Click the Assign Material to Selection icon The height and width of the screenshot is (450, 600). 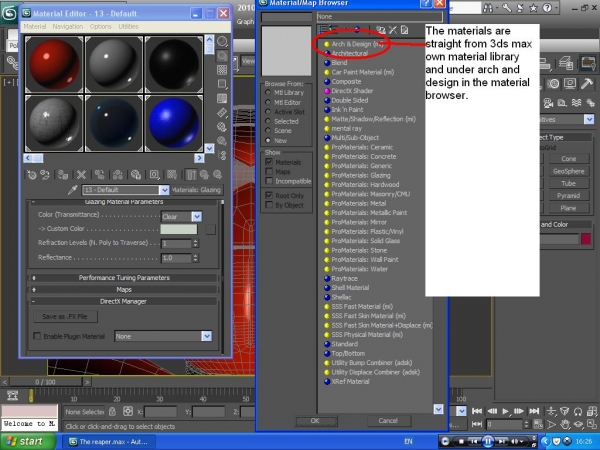[x=63, y=175]
